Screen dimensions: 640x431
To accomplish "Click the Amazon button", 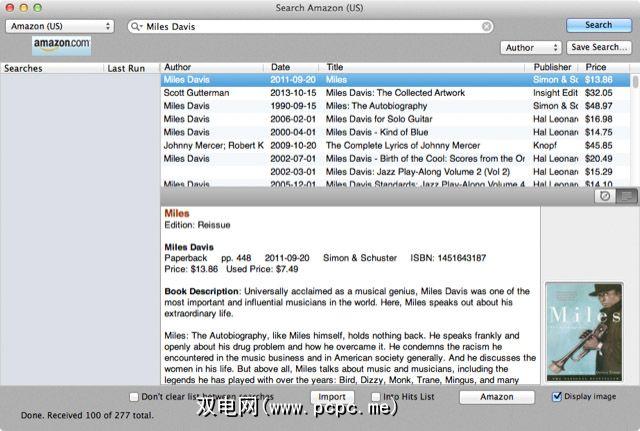I will 497,397.
